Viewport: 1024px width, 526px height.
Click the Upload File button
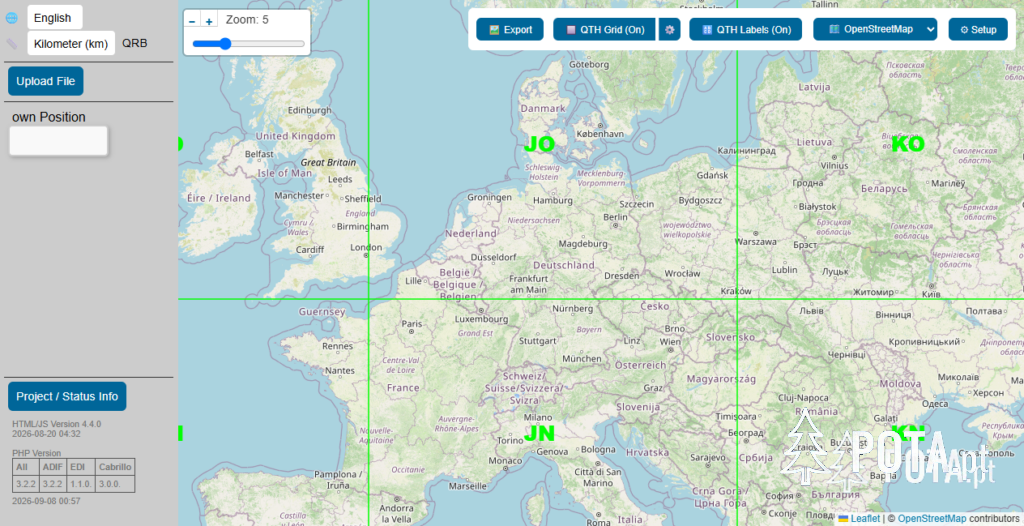tap(46, 81)
